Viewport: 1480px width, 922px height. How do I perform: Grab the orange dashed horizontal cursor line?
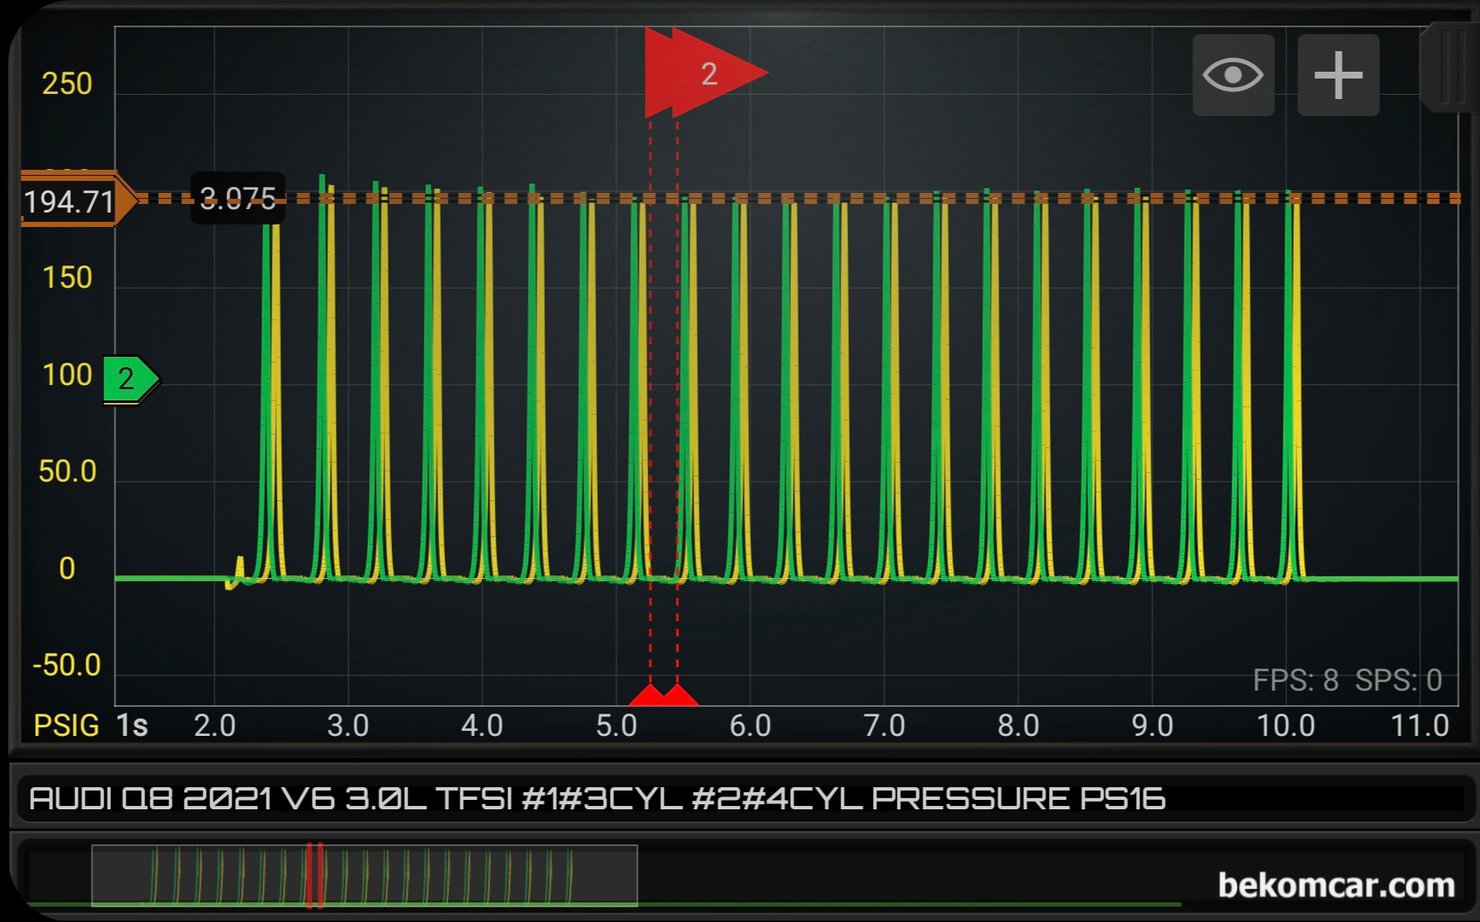pos(800,198)
